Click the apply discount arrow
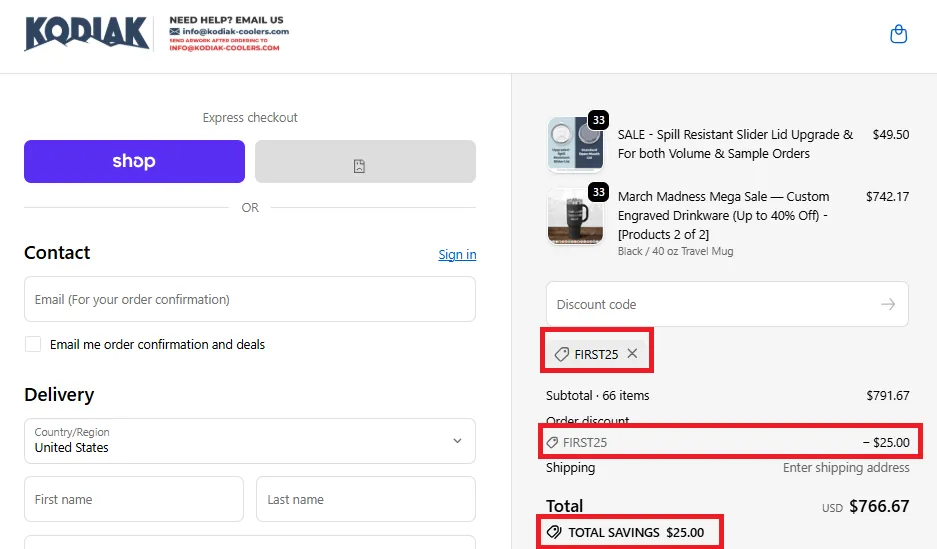Image resolution: width=937 pixels, height=549 pixels. pyautogui.click(x=887, y=304)
